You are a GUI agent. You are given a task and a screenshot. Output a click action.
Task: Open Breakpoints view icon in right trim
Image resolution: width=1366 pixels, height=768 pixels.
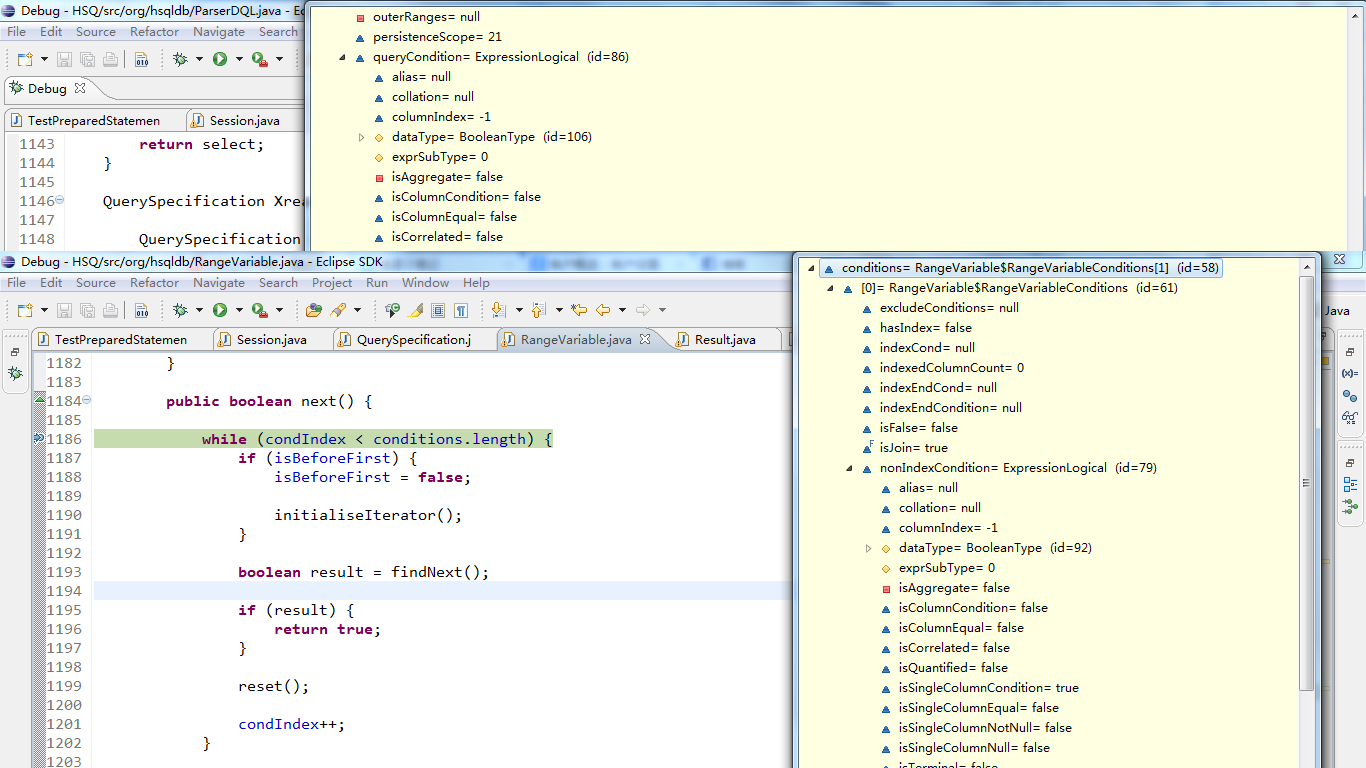tap(1349, 396)
